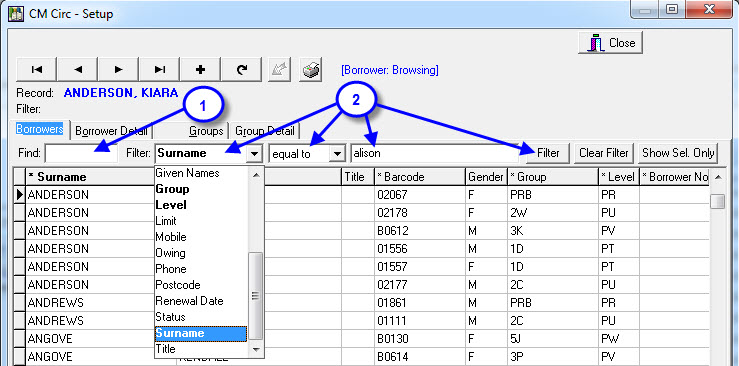The image size is (739, 366).
Task: Go to the previous record arrow
Action: click(77, 70)
